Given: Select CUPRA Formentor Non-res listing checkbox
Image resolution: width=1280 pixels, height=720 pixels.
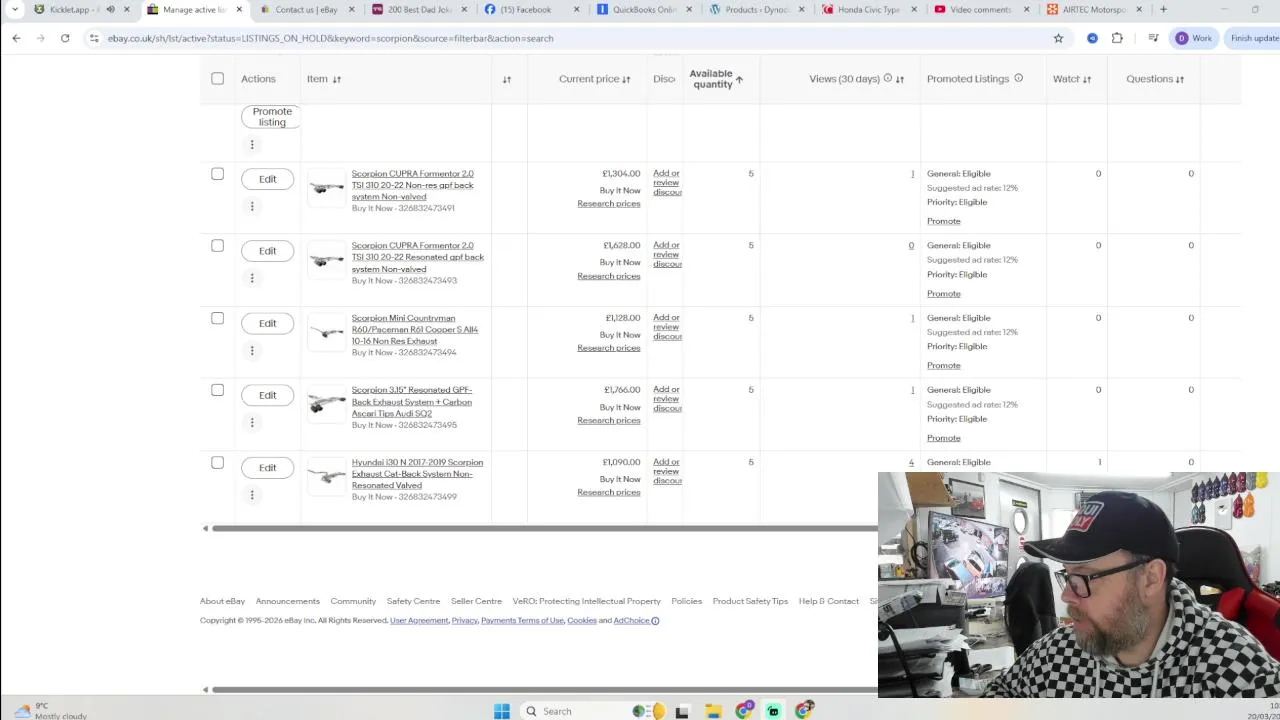Looking at the screenshot, I should (217, 174).
